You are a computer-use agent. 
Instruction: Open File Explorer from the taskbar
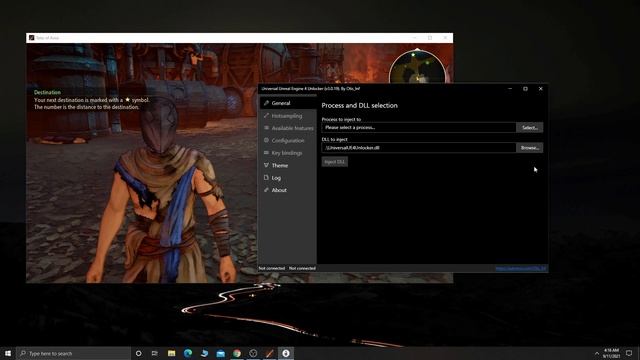[x=171, y=353]
